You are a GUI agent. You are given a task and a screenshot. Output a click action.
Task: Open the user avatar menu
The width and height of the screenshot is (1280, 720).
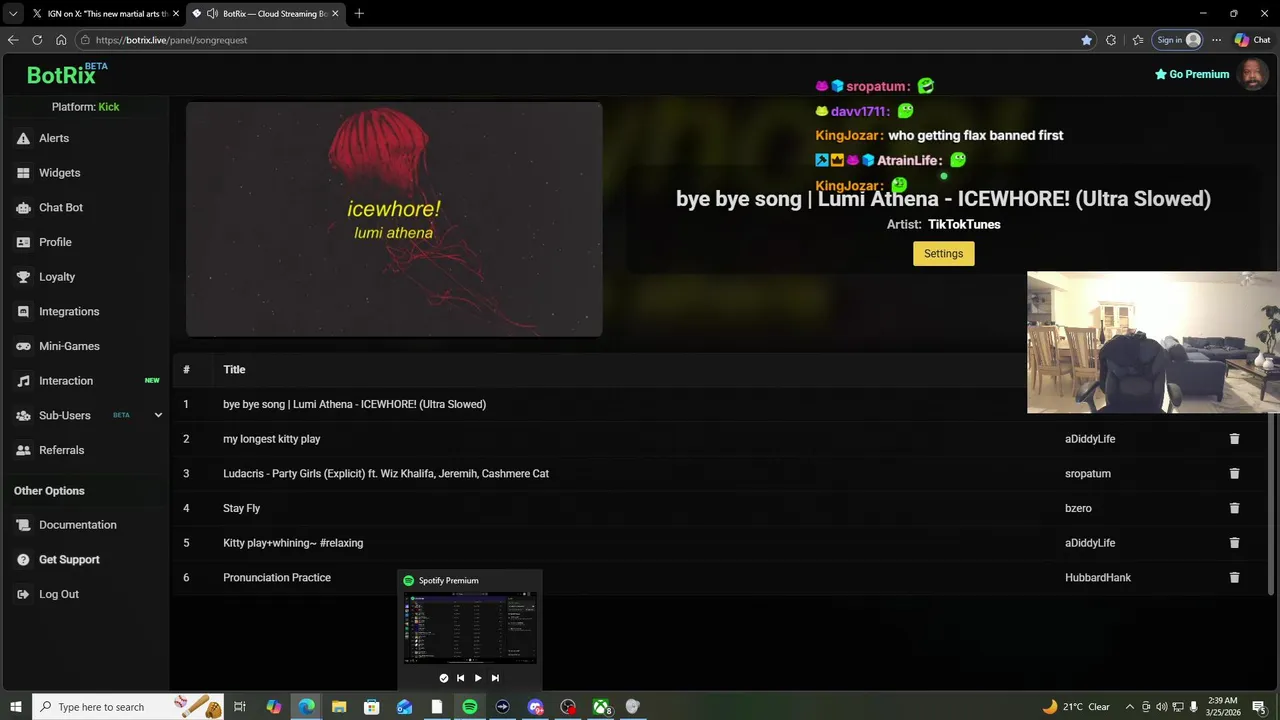coord(1253,74)
